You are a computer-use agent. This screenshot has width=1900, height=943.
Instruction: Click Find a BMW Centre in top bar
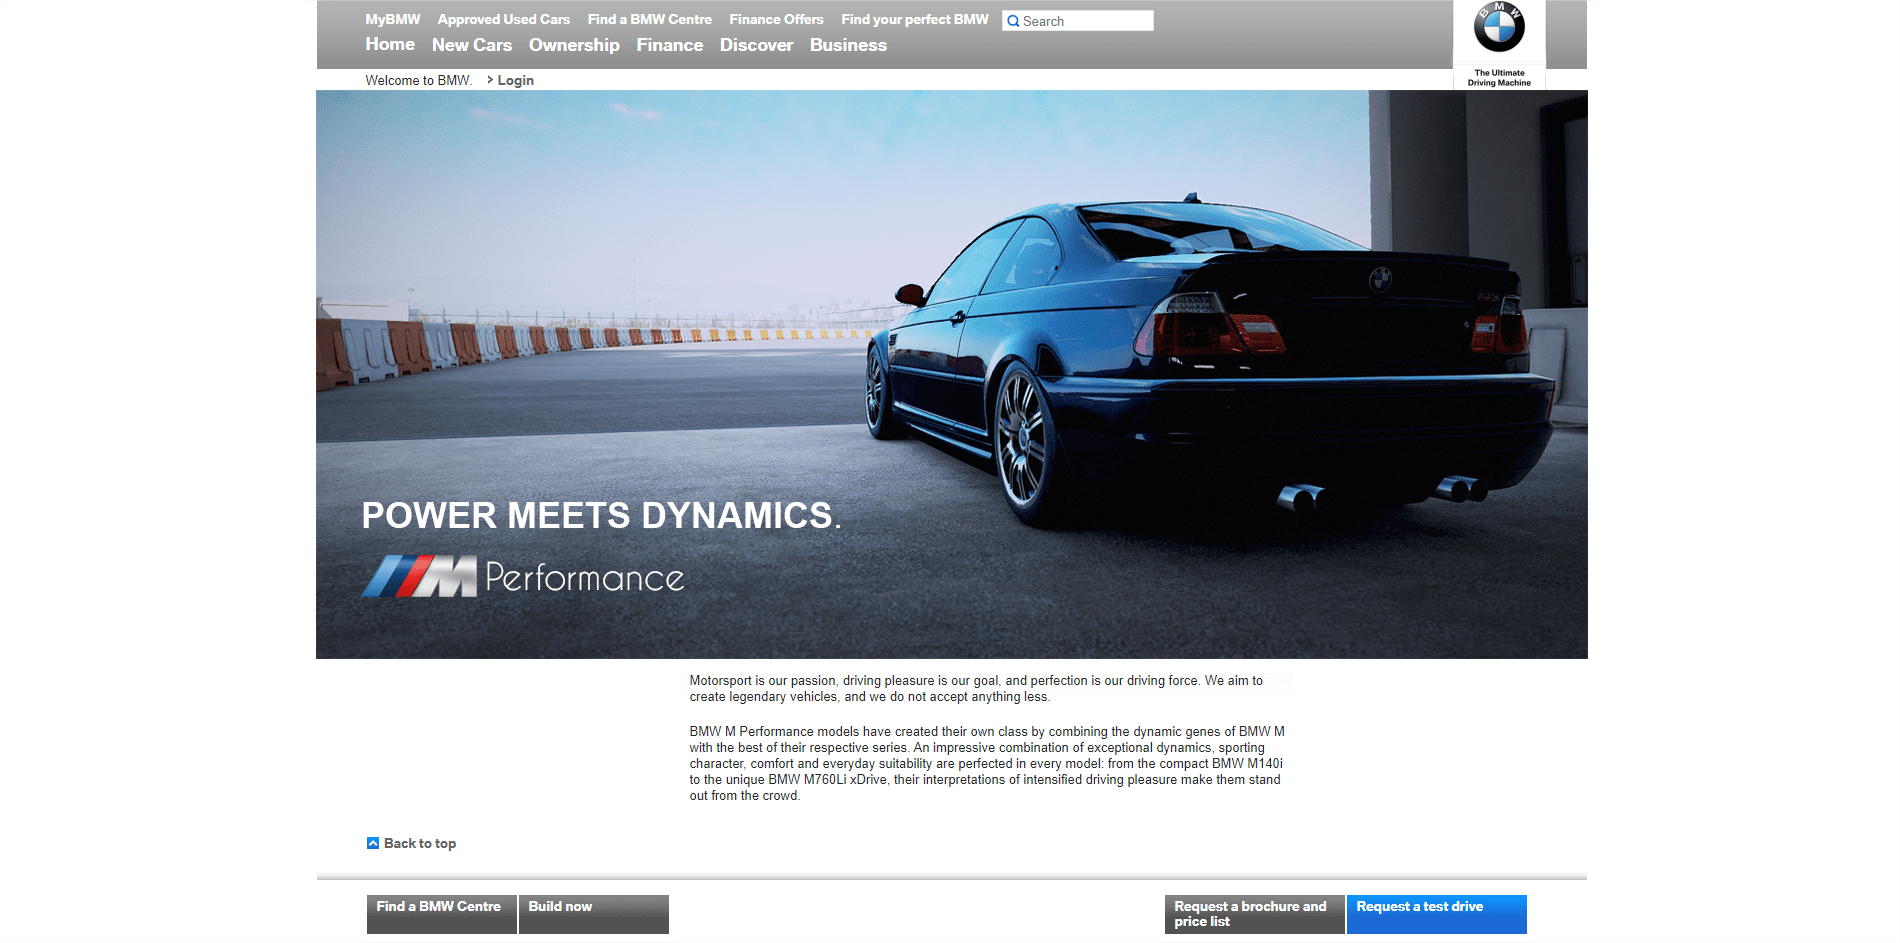(650, 19)
